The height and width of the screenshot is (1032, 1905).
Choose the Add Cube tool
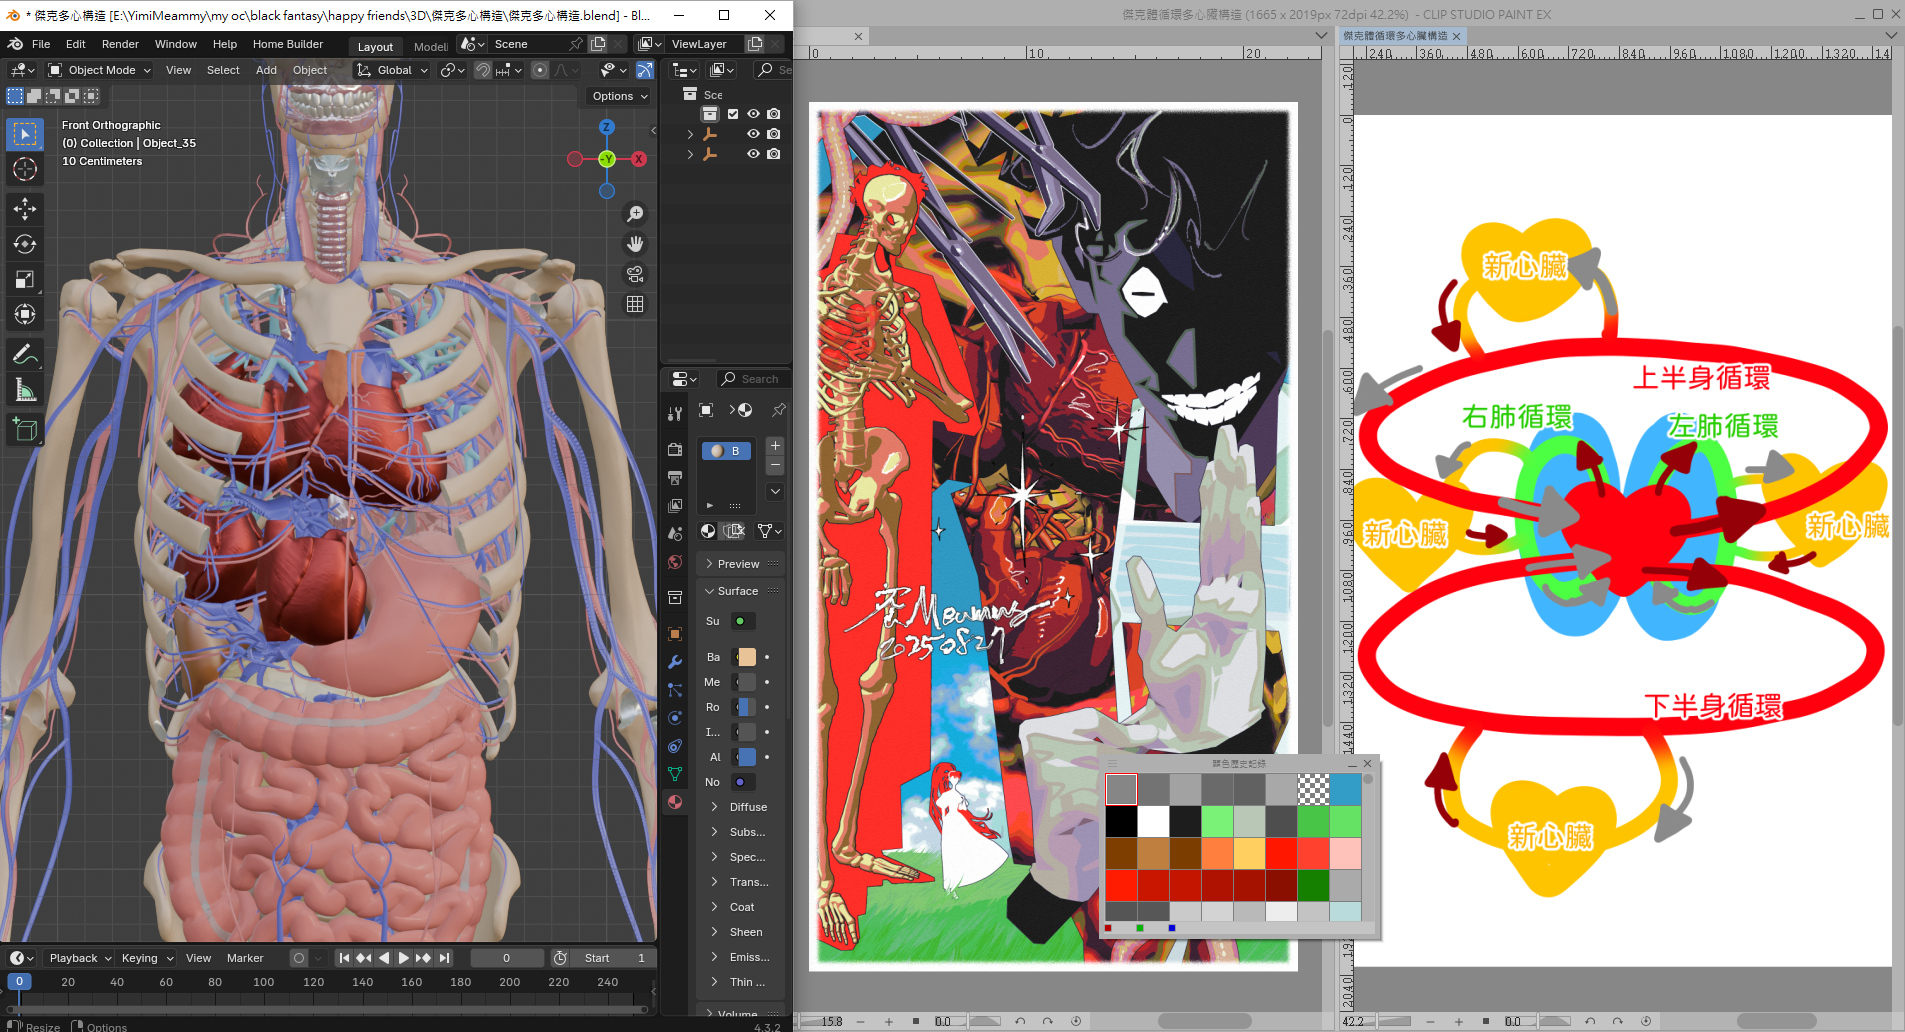click(25, 431)
